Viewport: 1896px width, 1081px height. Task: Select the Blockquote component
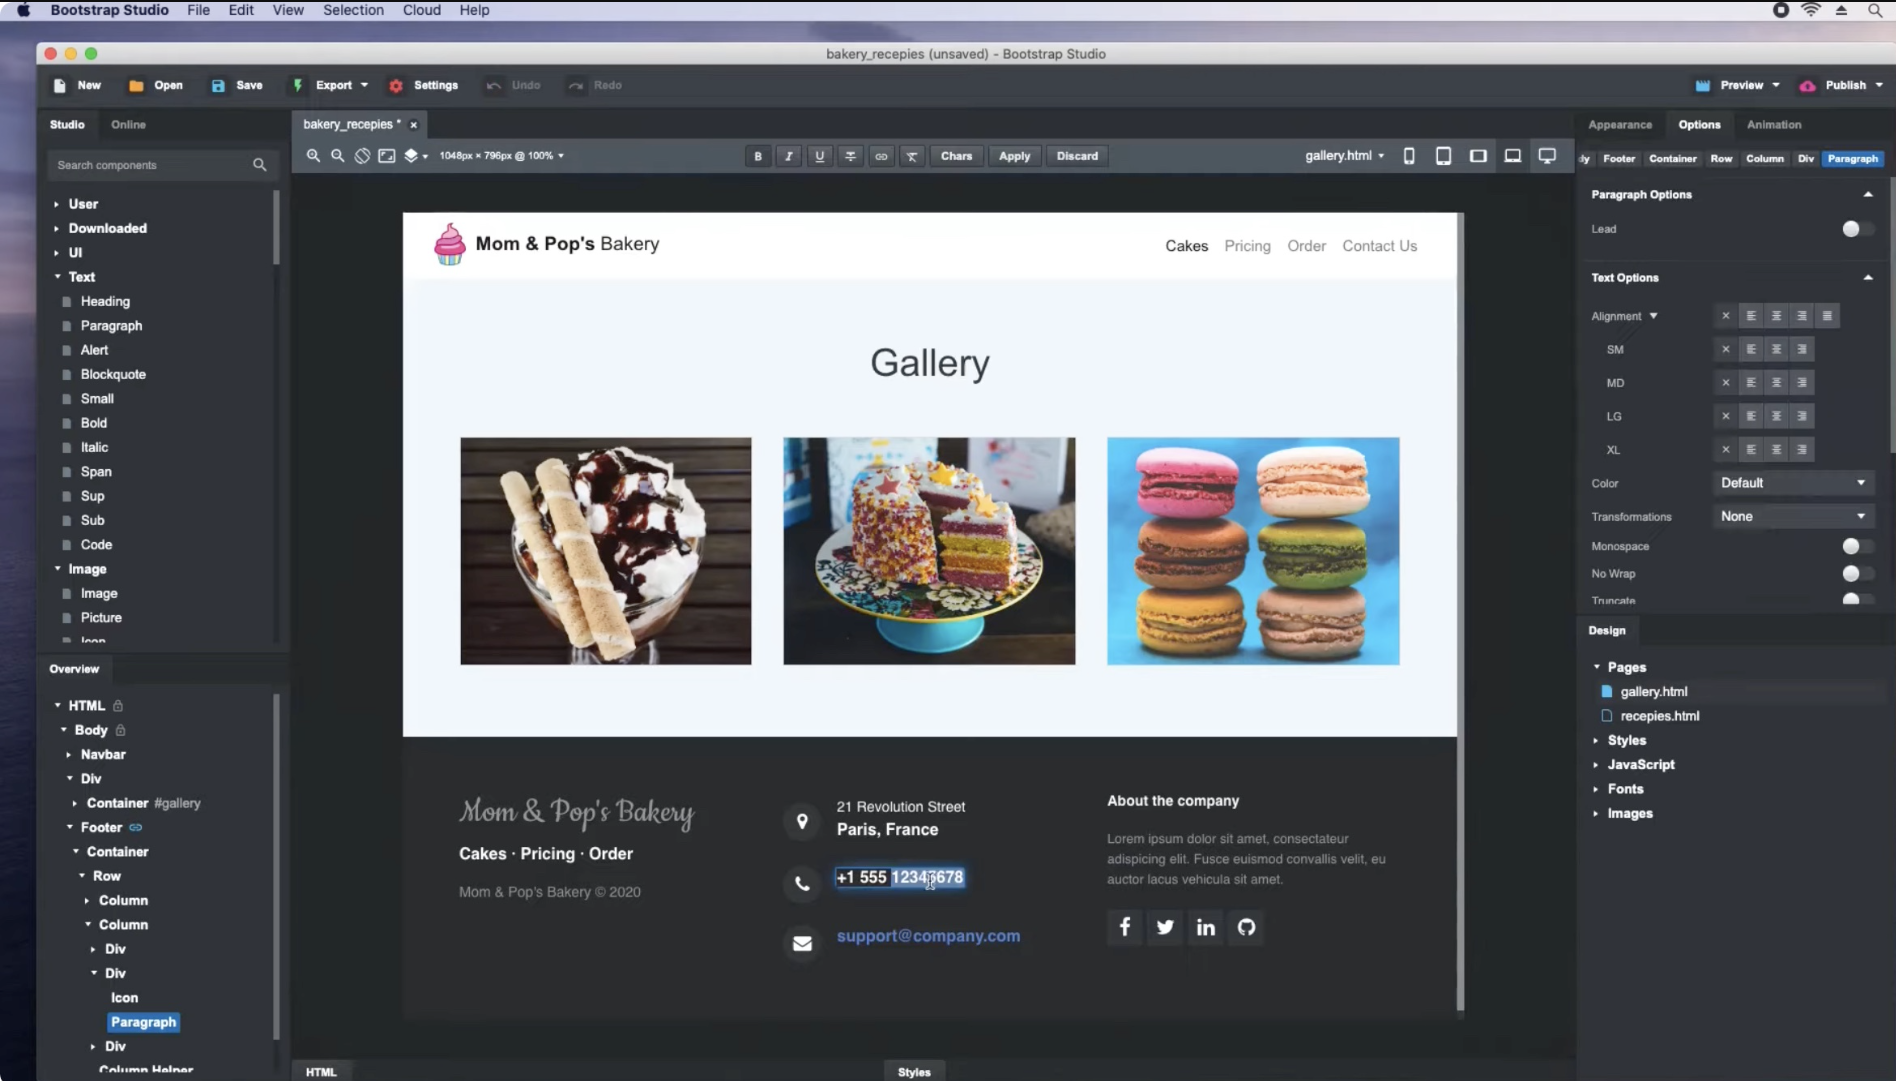pyautogui.click(x=113, y=375)
